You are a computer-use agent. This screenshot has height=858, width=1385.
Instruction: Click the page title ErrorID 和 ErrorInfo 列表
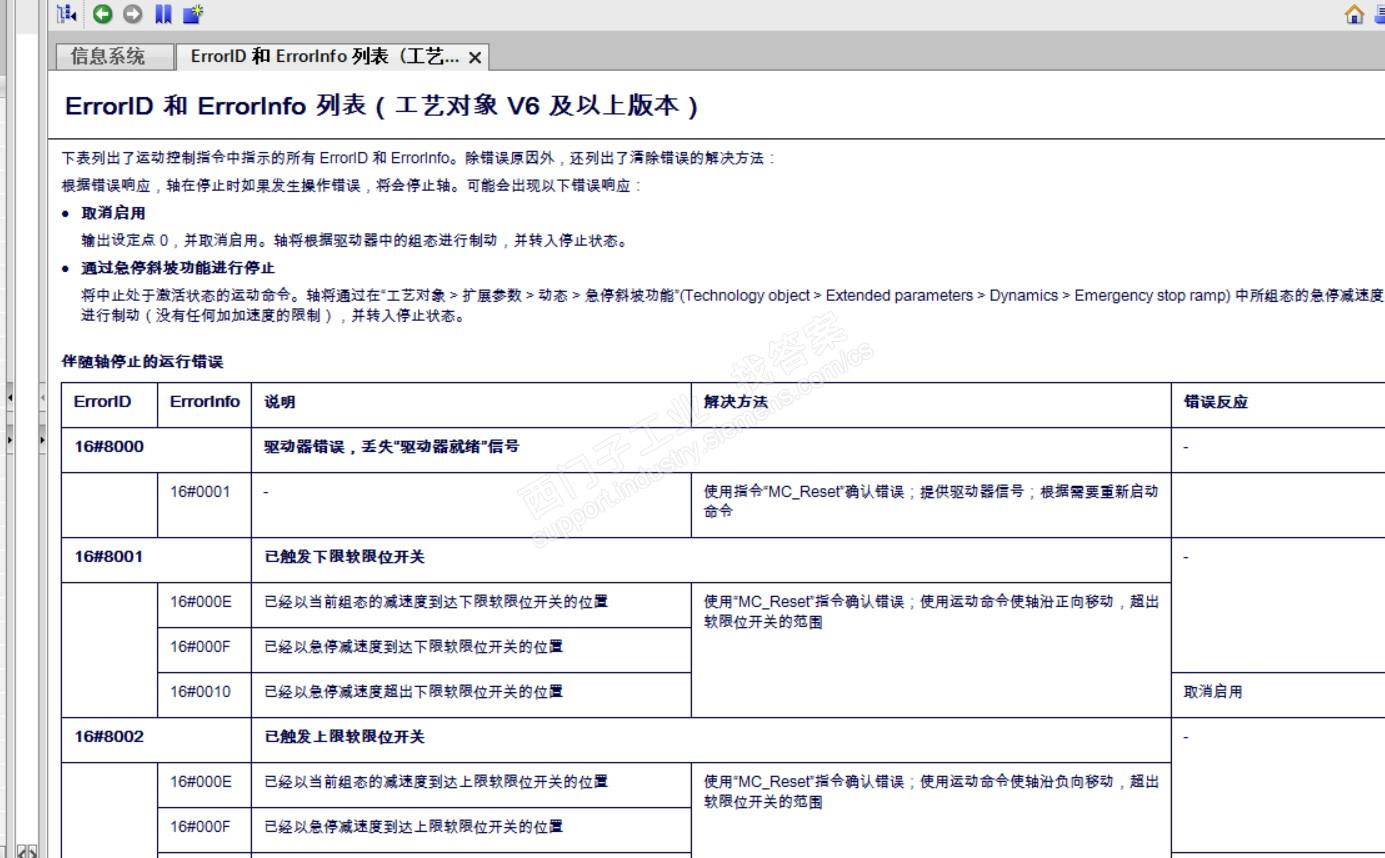coord(381,106)
